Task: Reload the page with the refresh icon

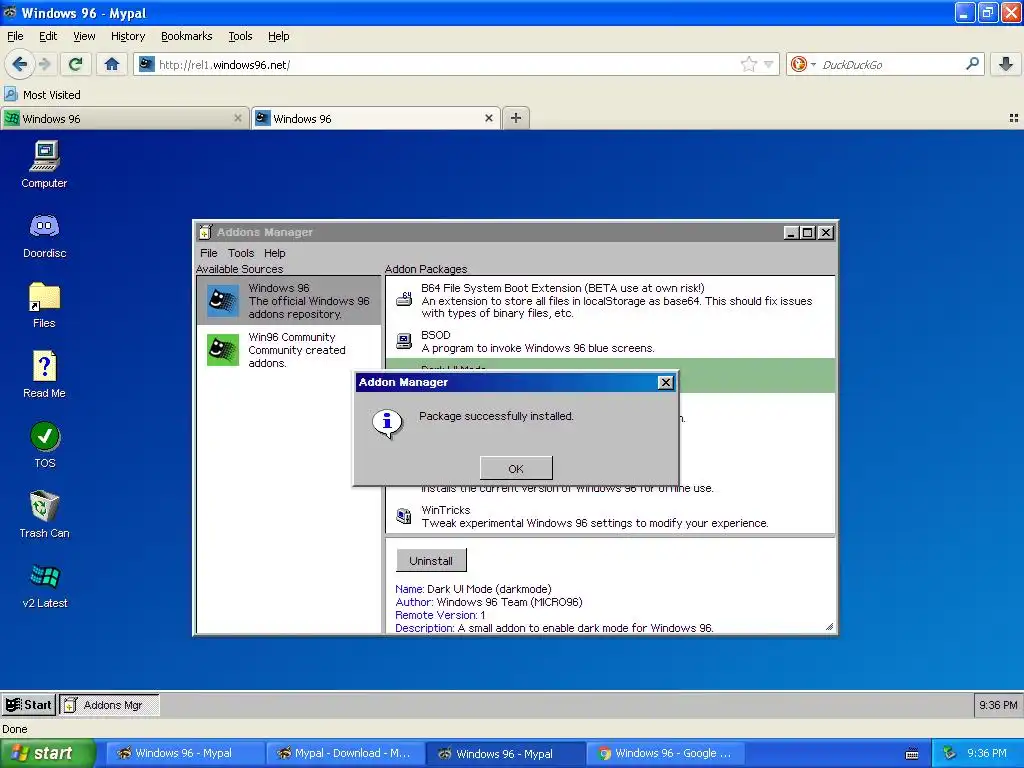Action: [75, 64]
